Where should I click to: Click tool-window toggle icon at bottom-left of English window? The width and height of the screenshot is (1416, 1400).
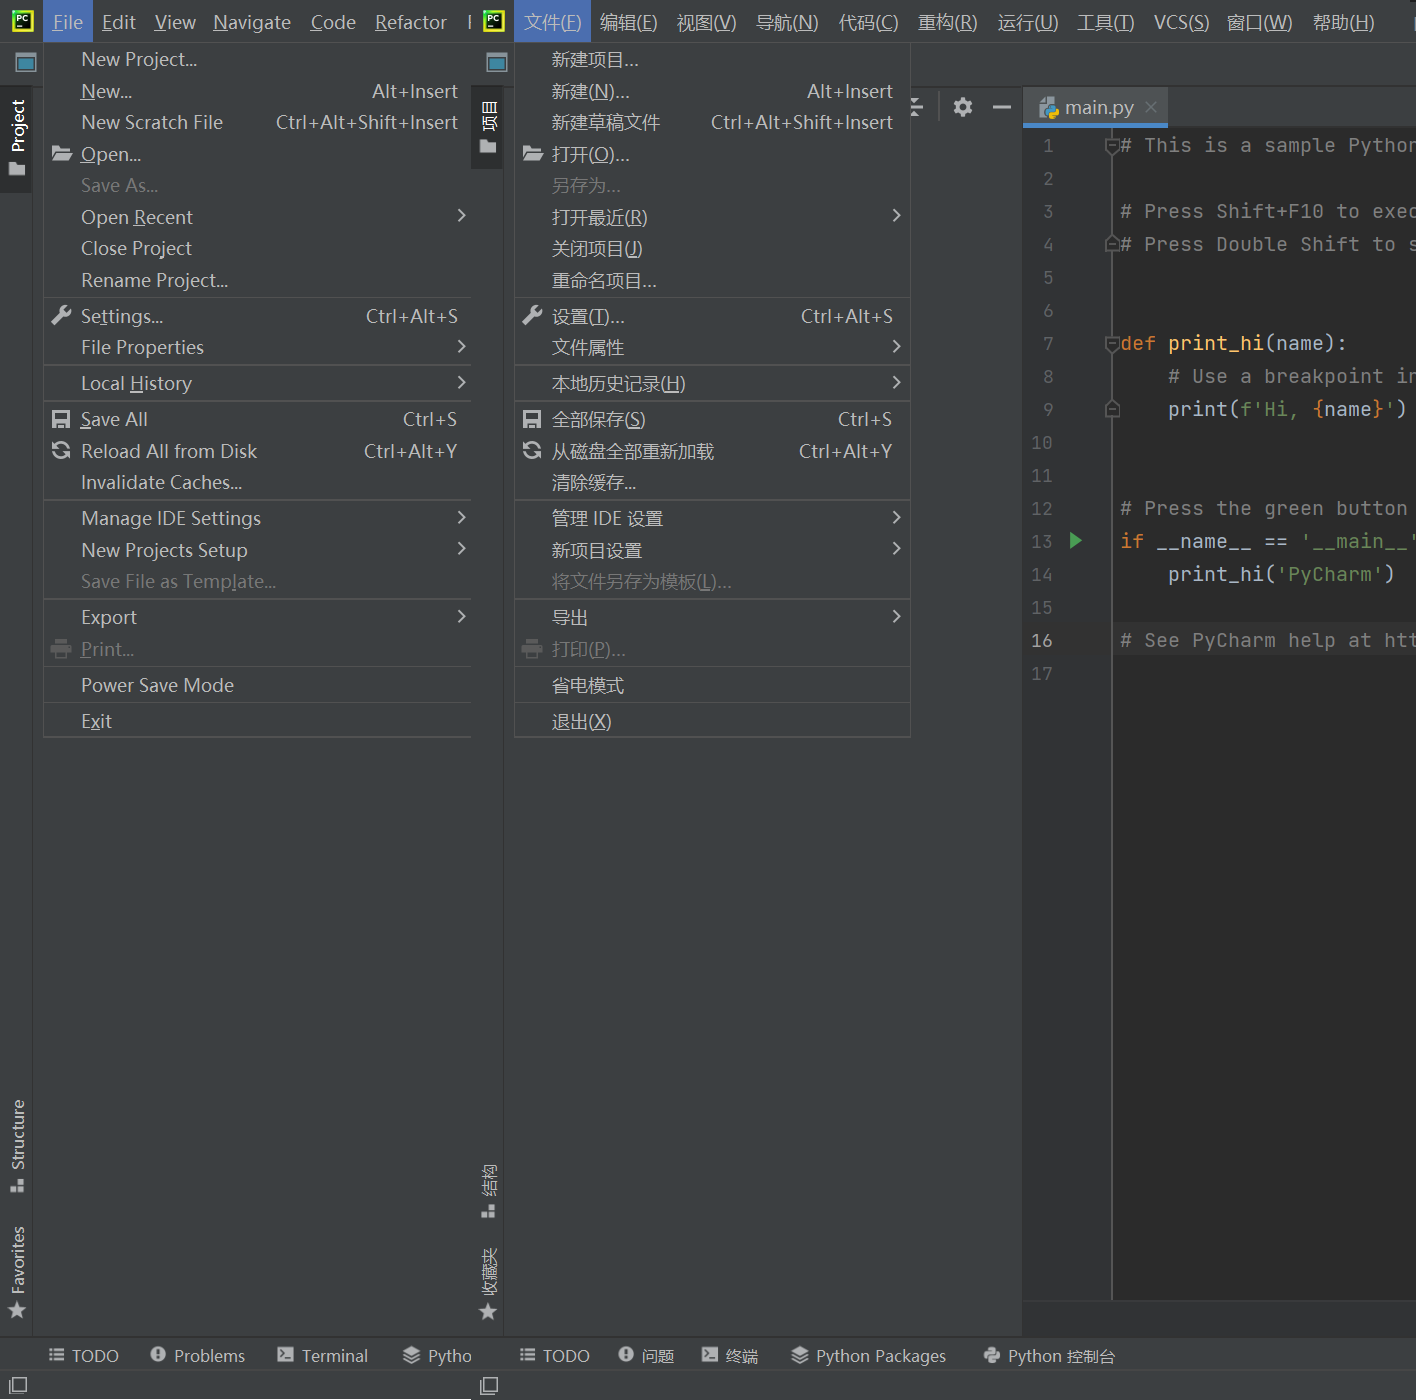18,1385
